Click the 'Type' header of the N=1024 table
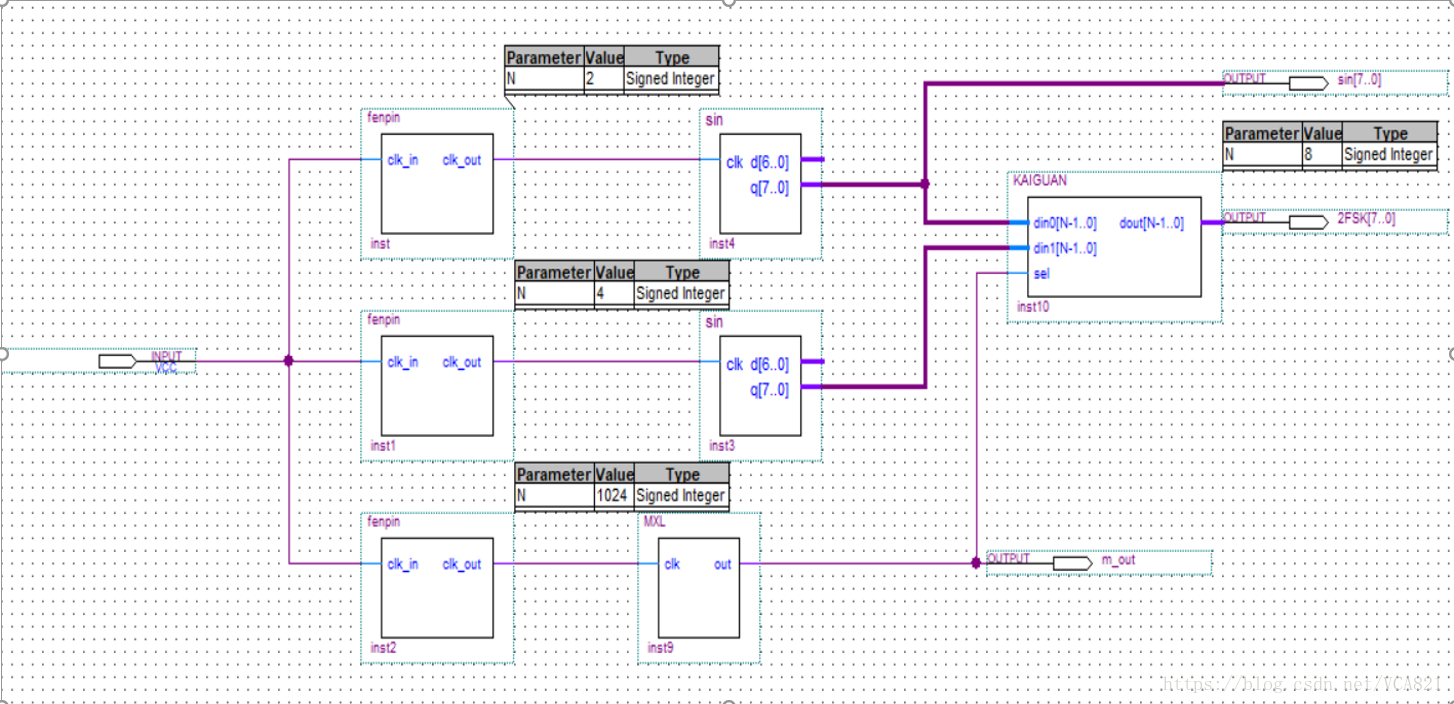Image resolution: width=1454 pixels, height=704 pixels. (x=682, y=474)
